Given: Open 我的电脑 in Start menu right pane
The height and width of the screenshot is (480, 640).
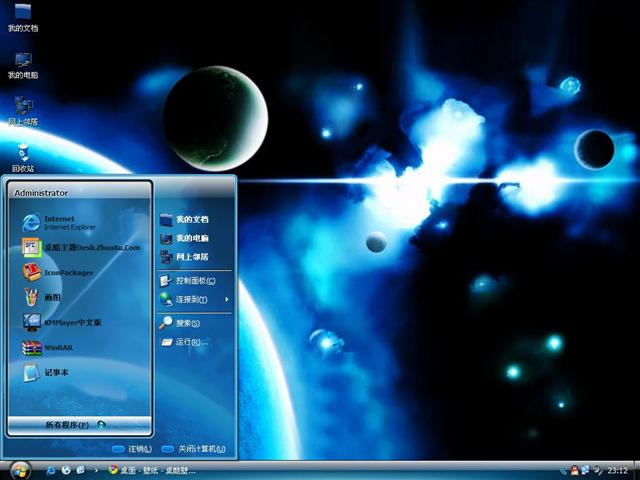Looking at the screenshot, I should tap(194, 238).
